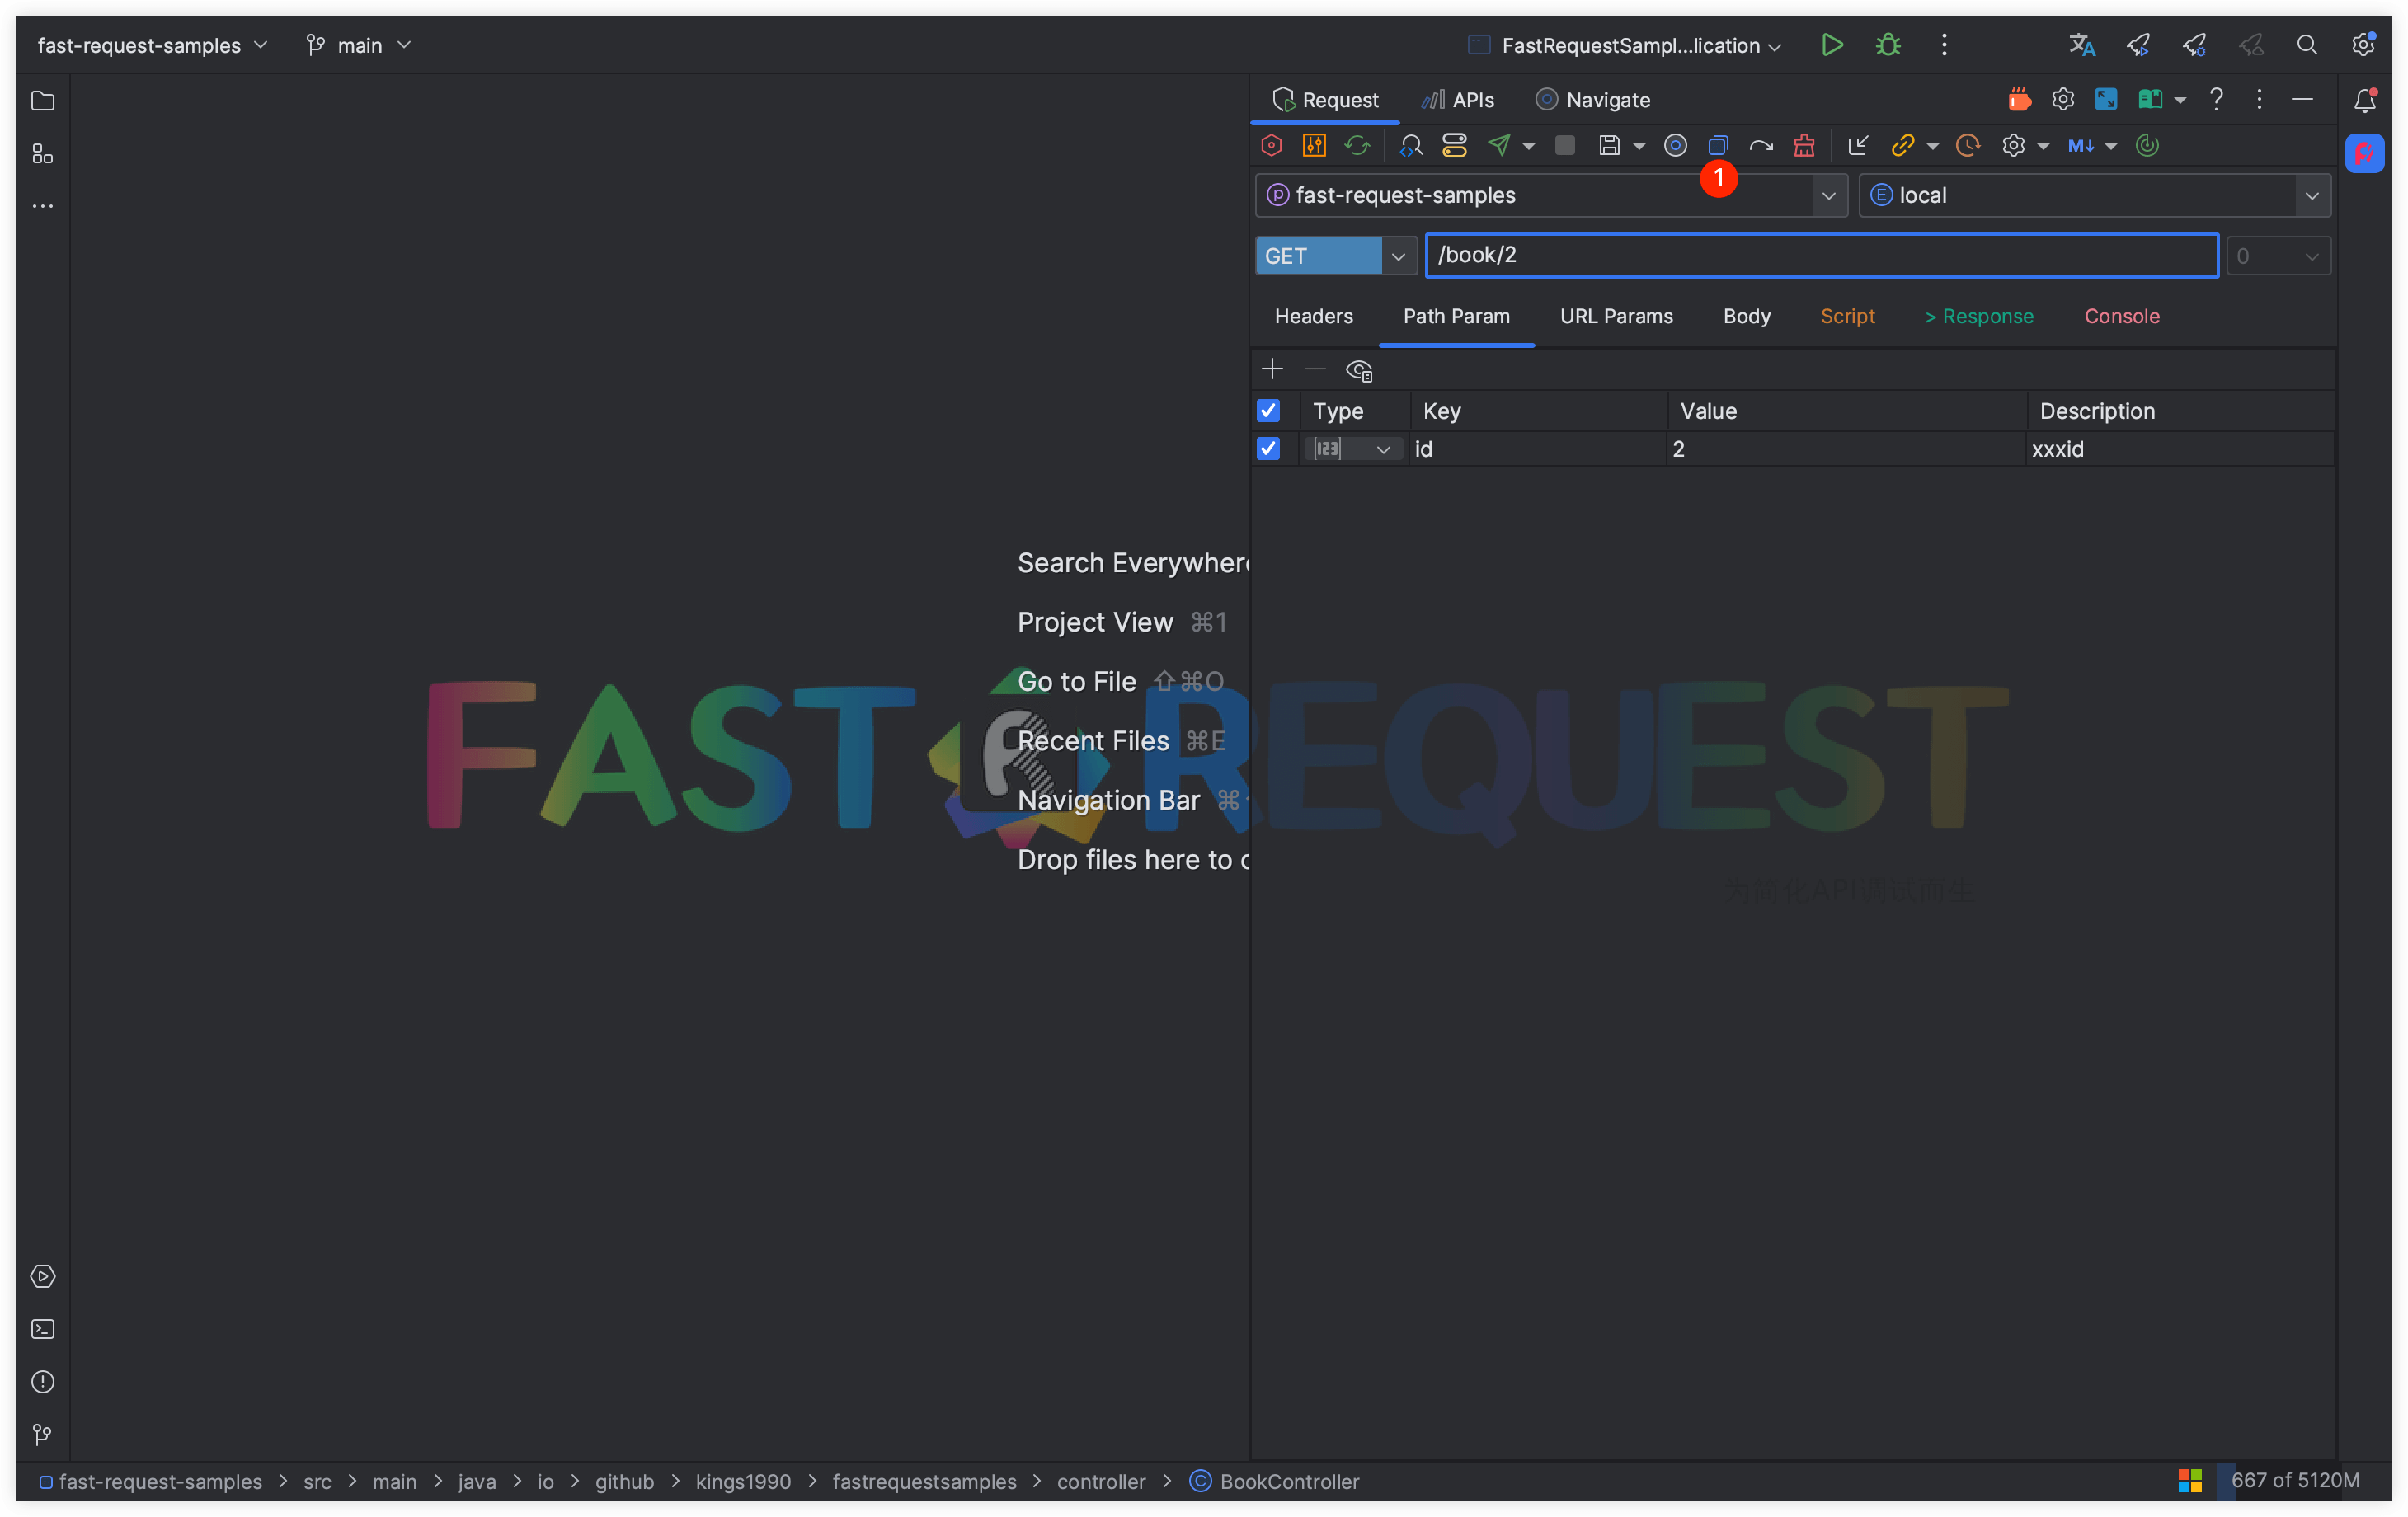Send the GET request with the paper plane icon
Viewport: 2408px width, 1517px height.
pos(1501,145)
